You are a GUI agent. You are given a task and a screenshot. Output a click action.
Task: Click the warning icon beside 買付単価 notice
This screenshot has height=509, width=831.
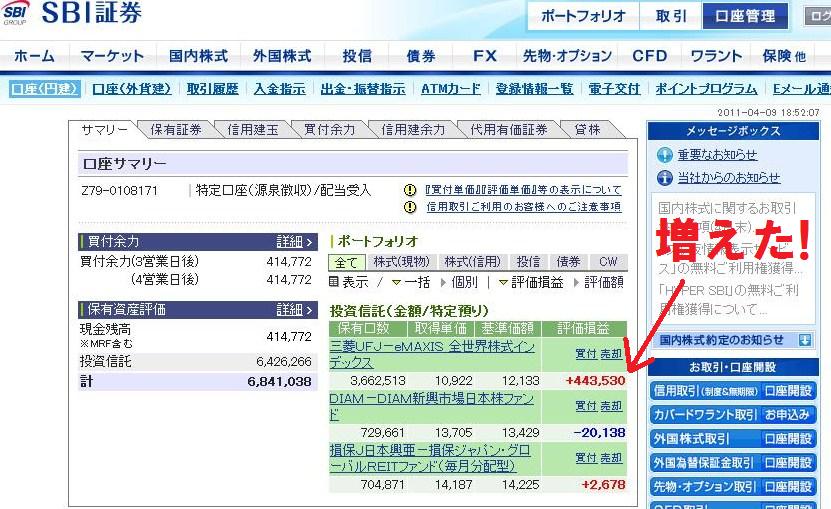coord(410,190)
